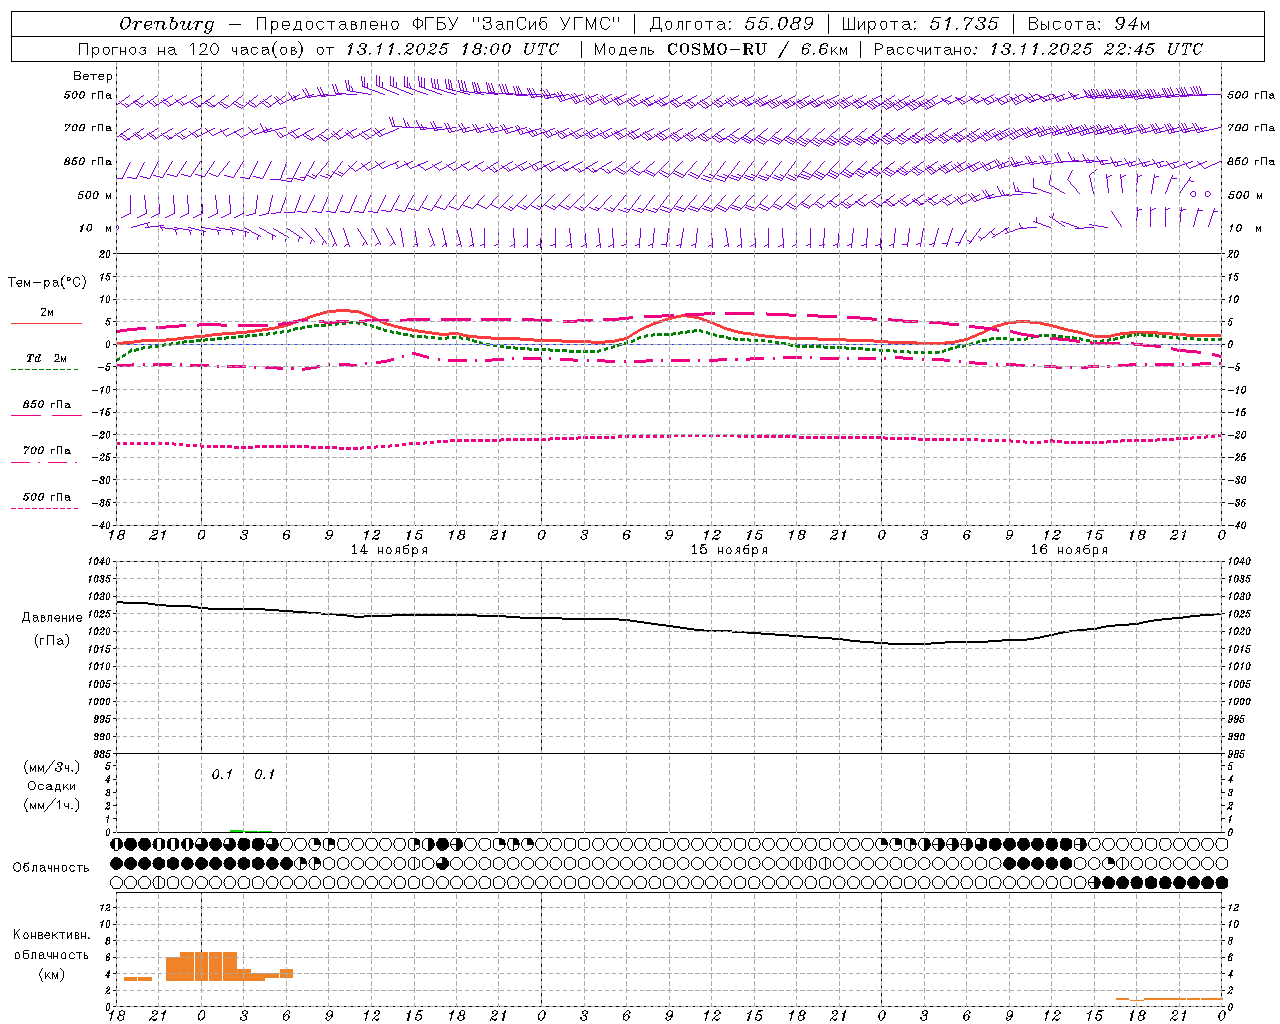Screen dimensions: 1280x1024
Task: Click the Orenburg station title
Action: tap(167, 24)
